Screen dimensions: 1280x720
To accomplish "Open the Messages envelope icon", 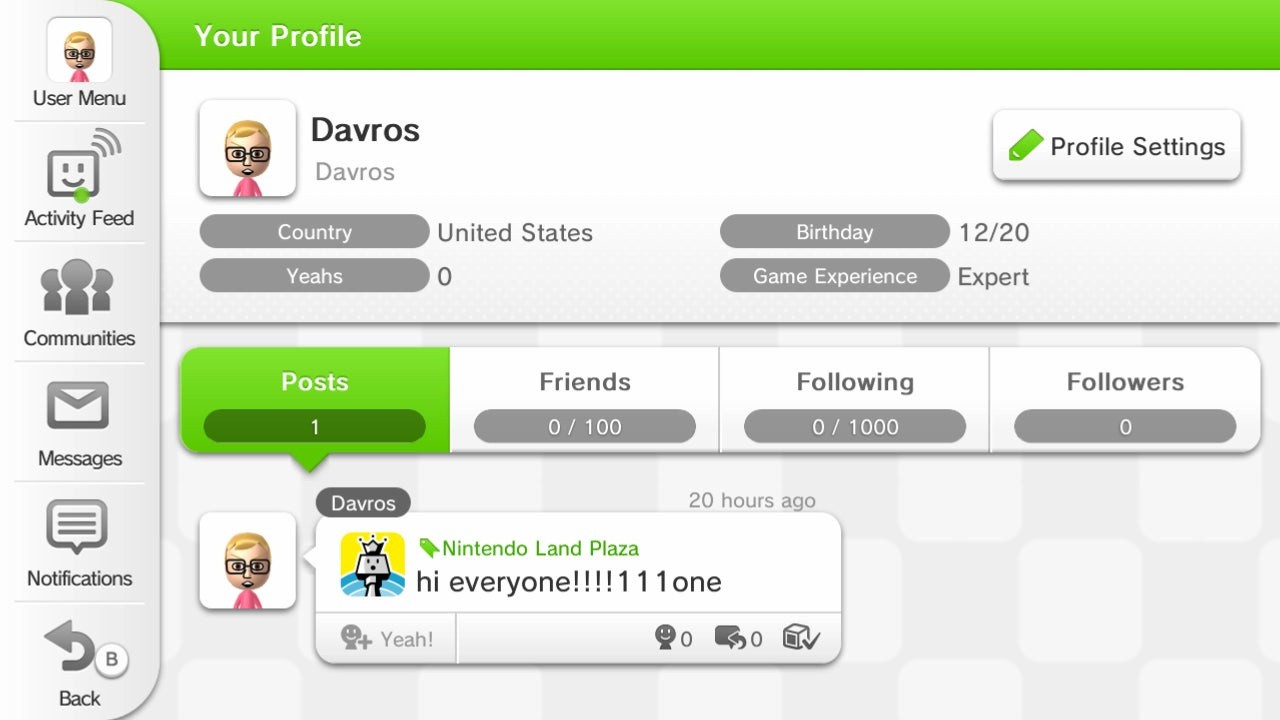I will [78, 408].
